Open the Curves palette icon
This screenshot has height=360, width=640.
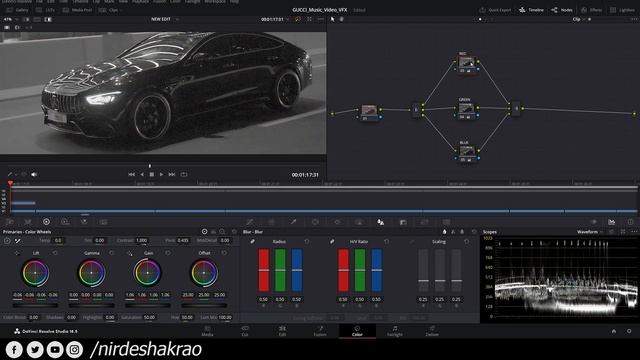click(x=249, y=222)
